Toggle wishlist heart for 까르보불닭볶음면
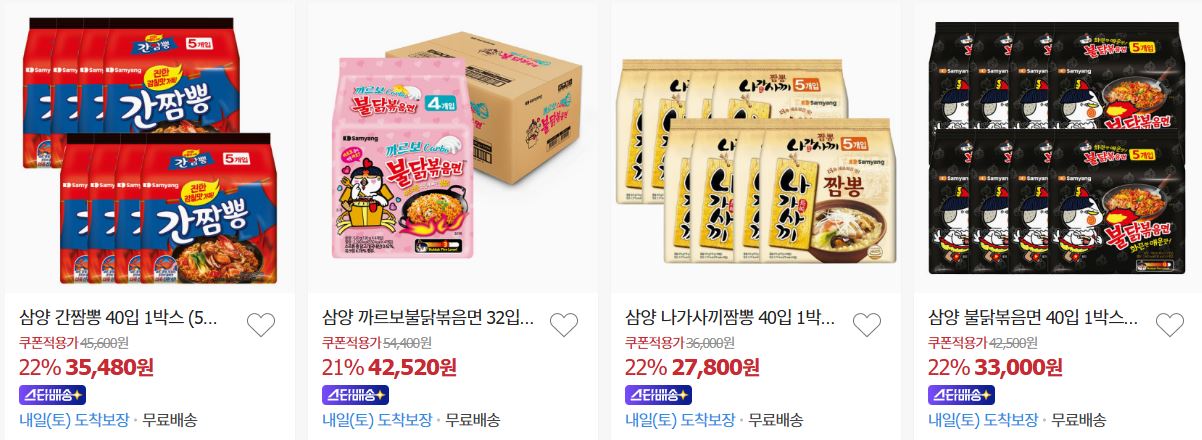The image size is (1202, 440). (564, 325)
